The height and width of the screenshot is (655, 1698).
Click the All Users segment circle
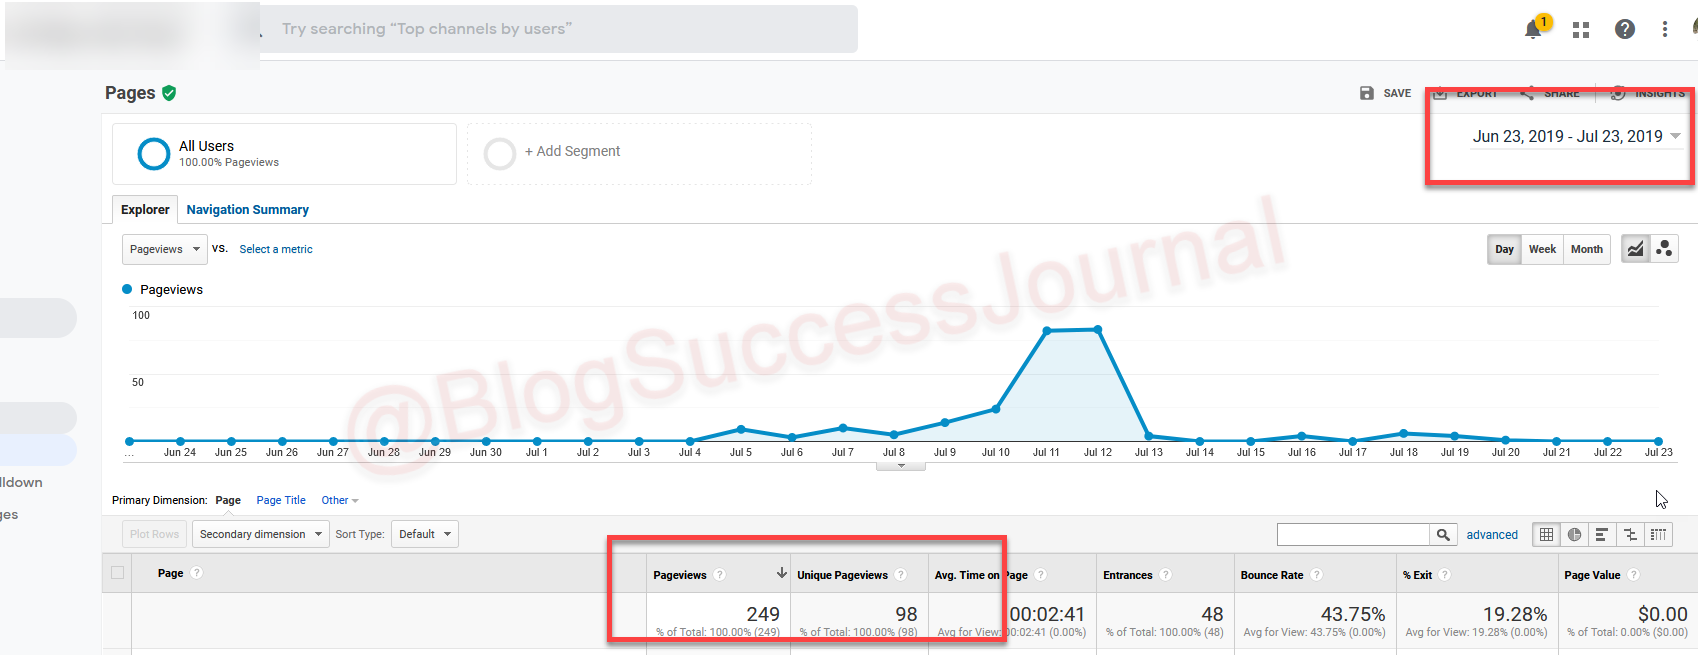[153, 154]
